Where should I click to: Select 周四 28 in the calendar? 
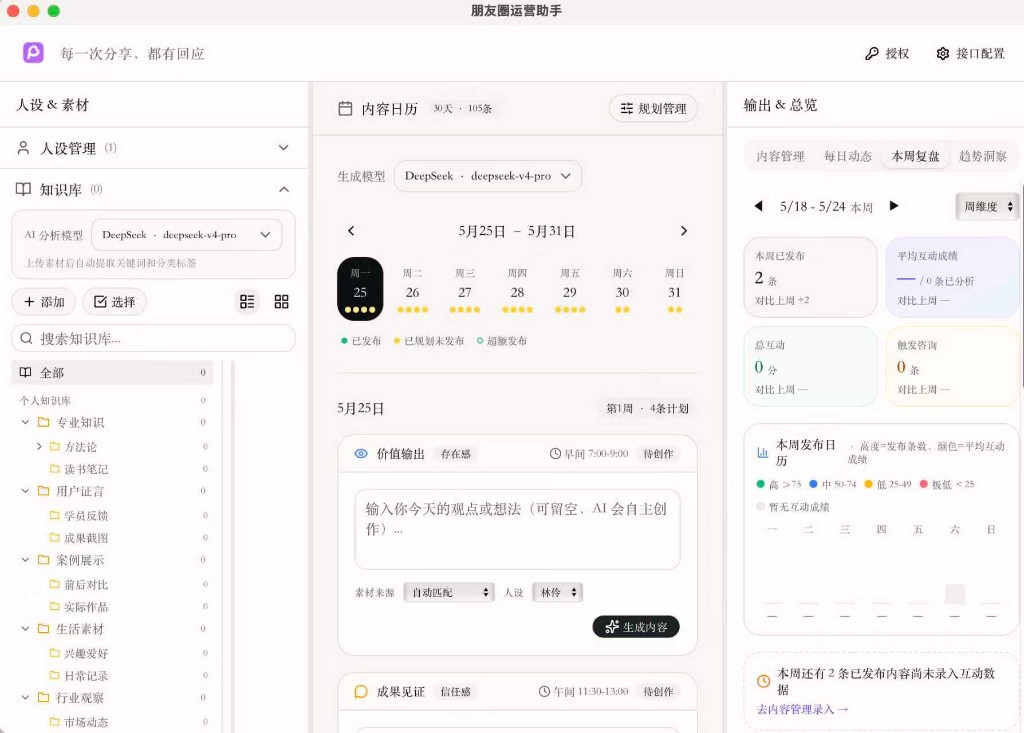(x=517, y=289)
